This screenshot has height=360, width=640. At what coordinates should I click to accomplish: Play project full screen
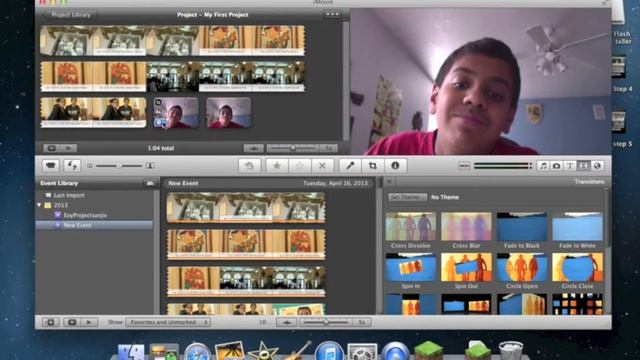coord(51,148)
